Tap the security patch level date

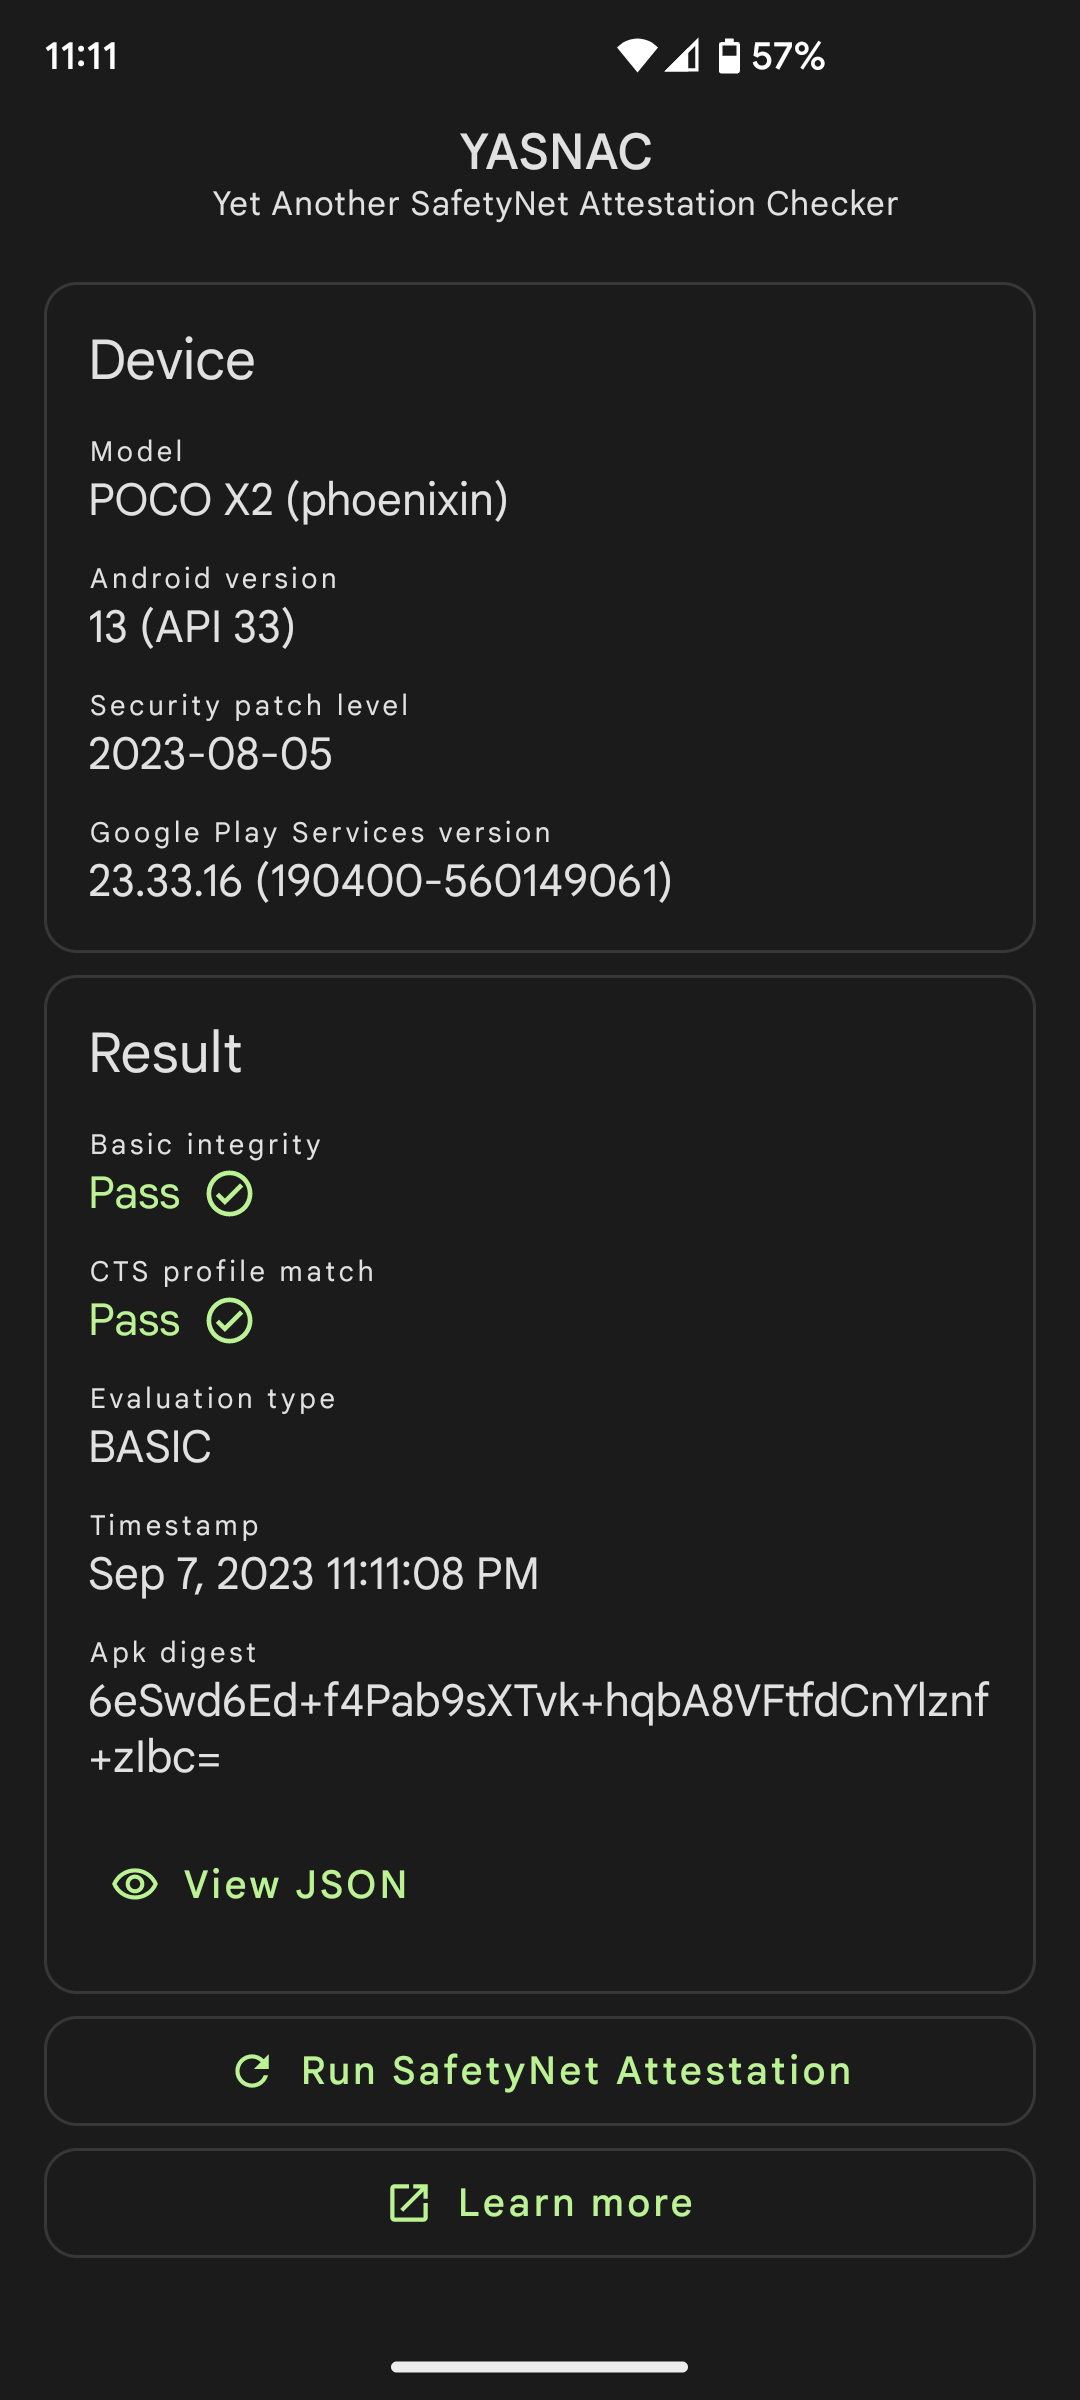pos(210,754)
